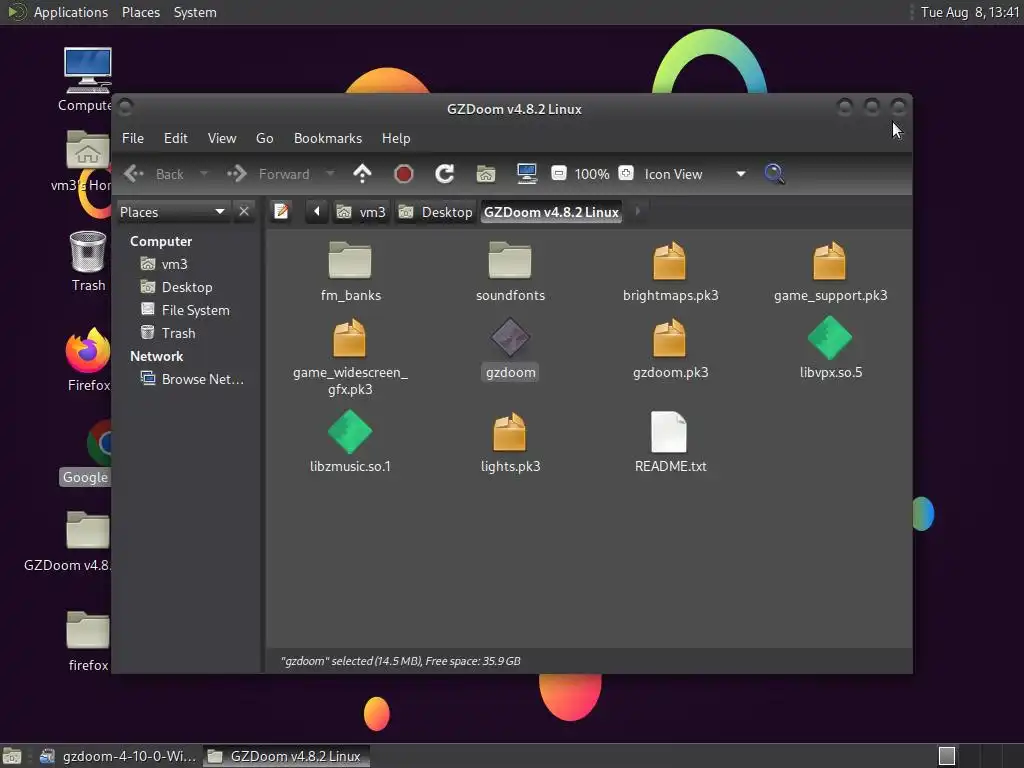The image size is (1024, 768).
Task: Open Browse Network in sidebar
Action: point(193,379)
